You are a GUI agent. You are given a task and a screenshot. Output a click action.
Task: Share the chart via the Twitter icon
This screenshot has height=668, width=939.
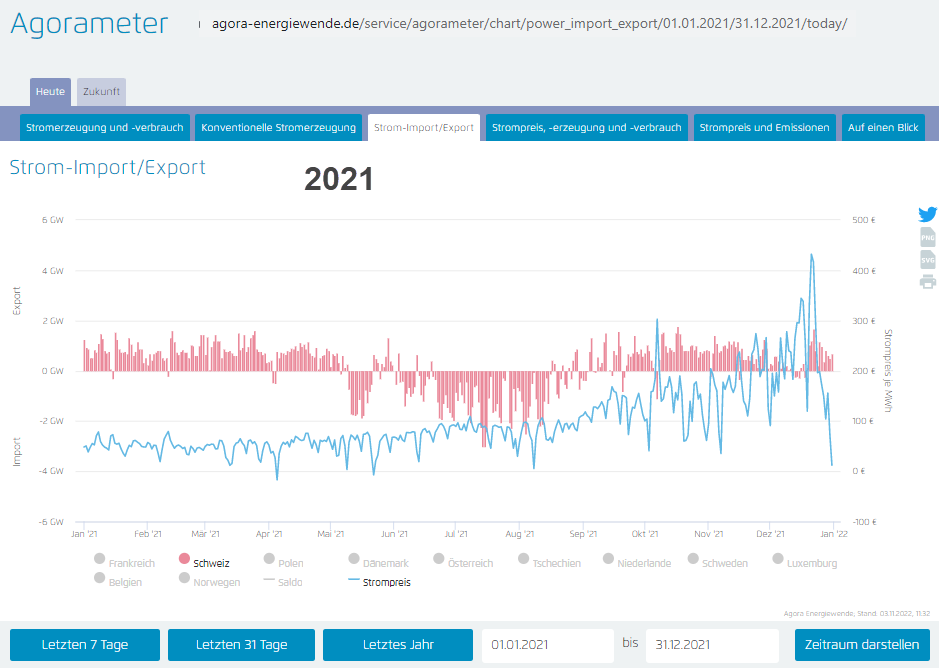pyautogui.click(x=927, y=214)
